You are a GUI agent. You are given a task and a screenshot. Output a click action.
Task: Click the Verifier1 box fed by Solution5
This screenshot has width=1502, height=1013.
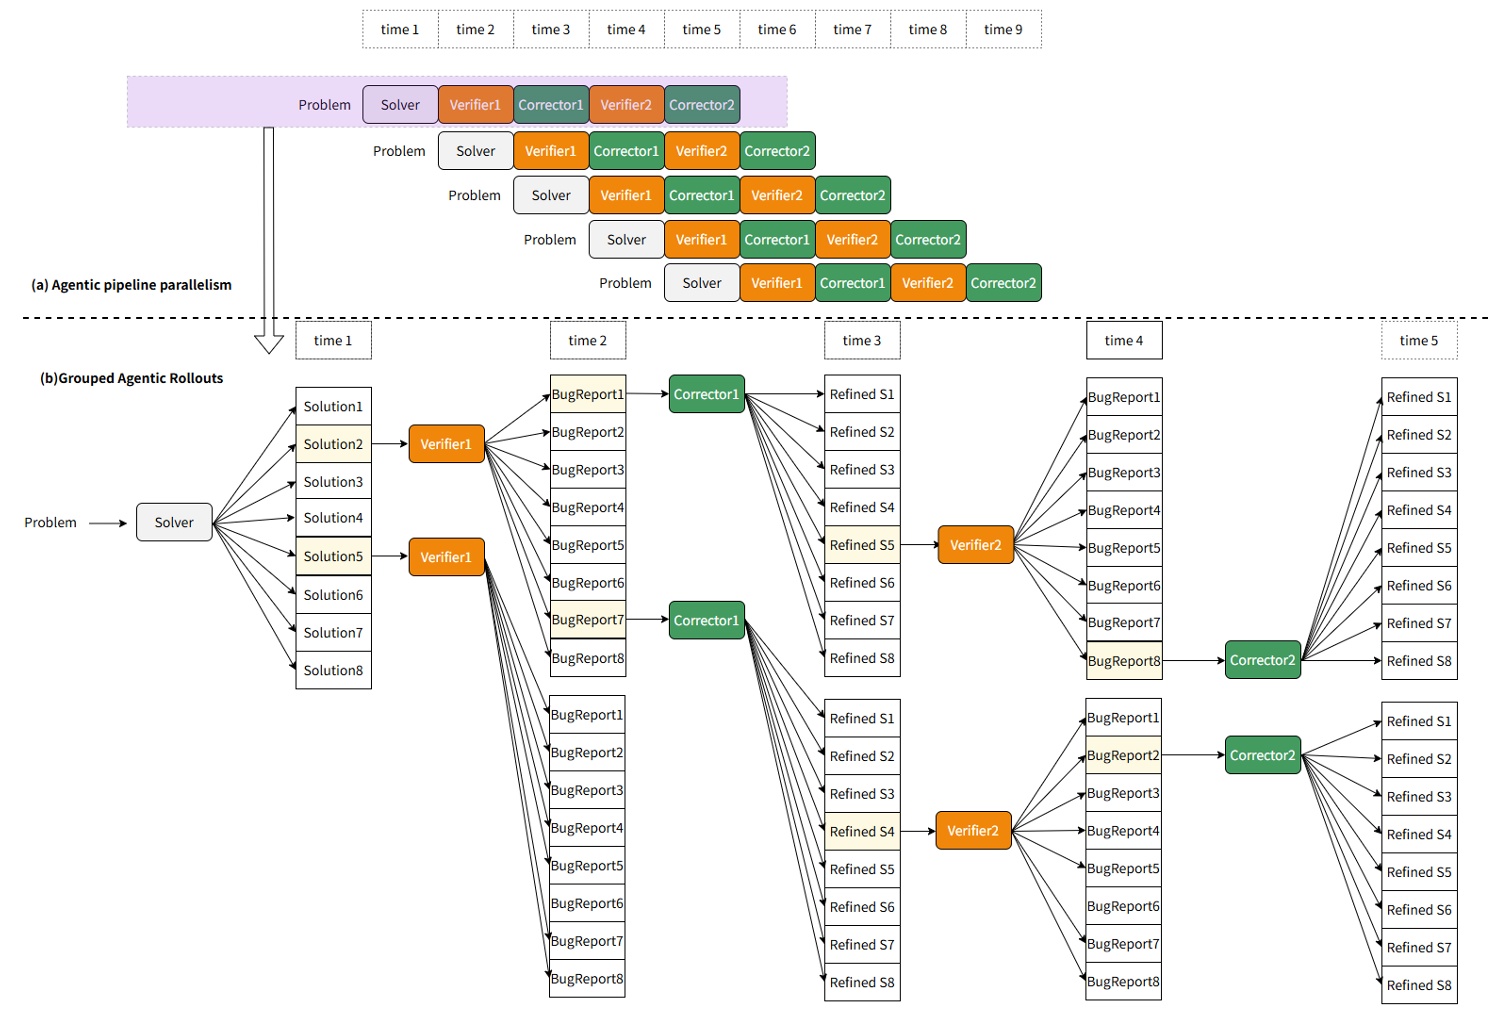pos(446,557)
